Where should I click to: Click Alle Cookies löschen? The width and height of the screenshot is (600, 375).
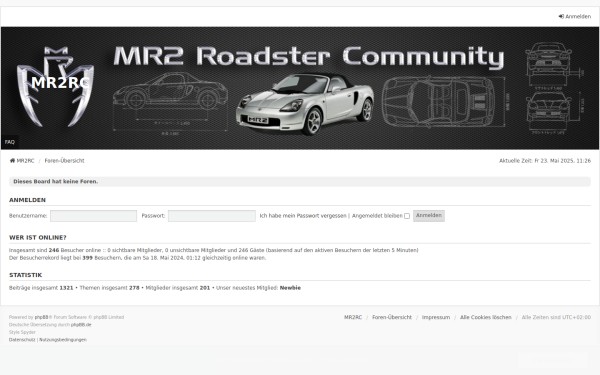[486, 317]
